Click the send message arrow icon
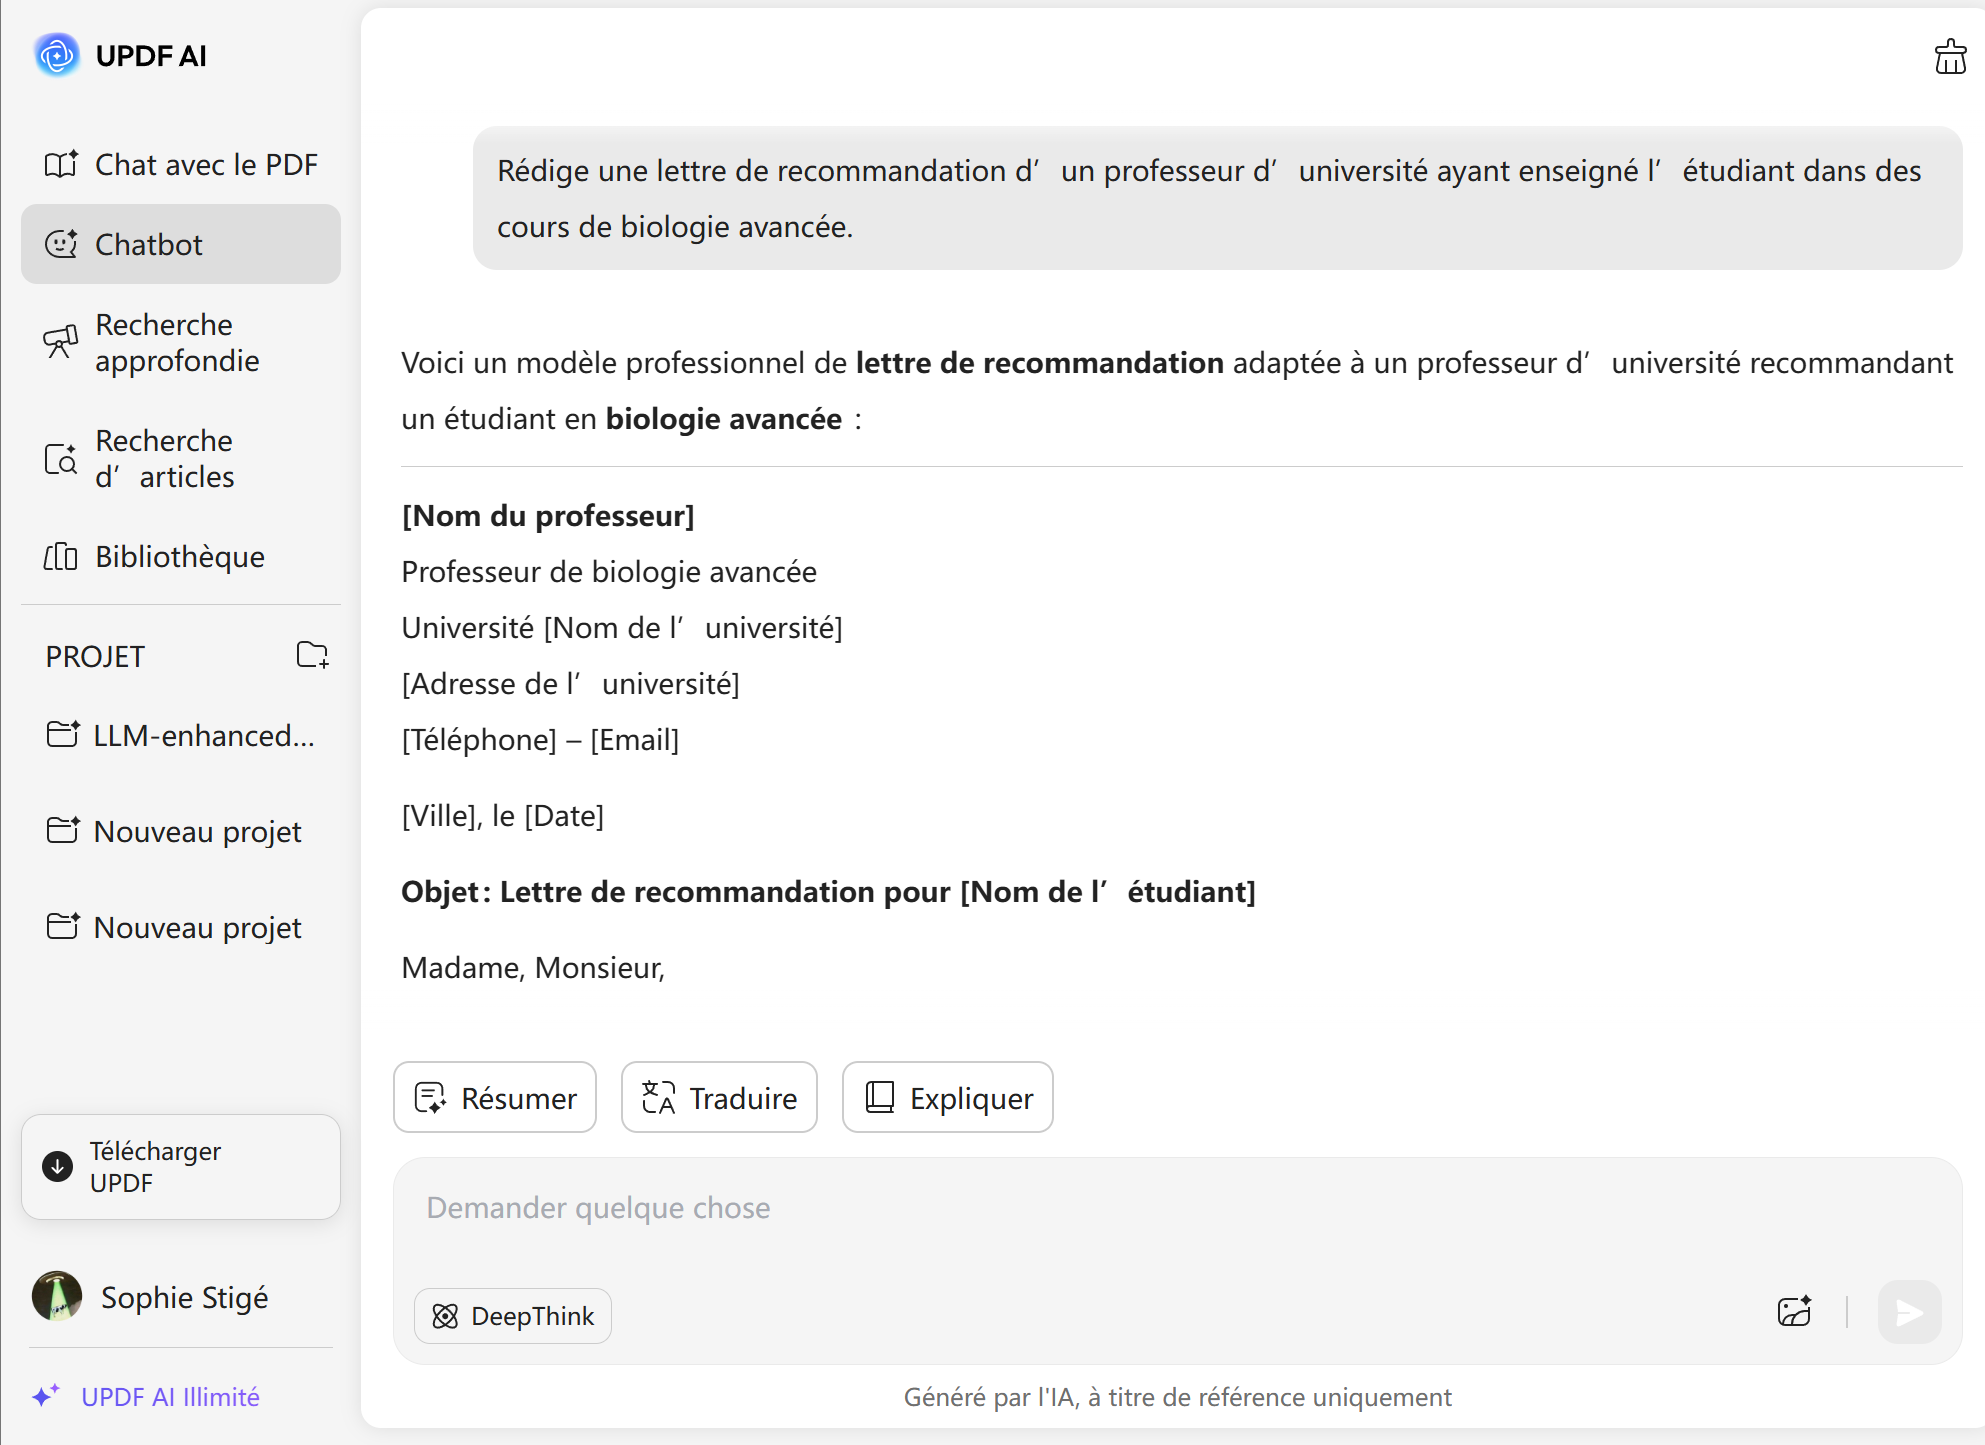The height and width of the screenshot is (1445, 1985). click(x=1908, y=1311)
